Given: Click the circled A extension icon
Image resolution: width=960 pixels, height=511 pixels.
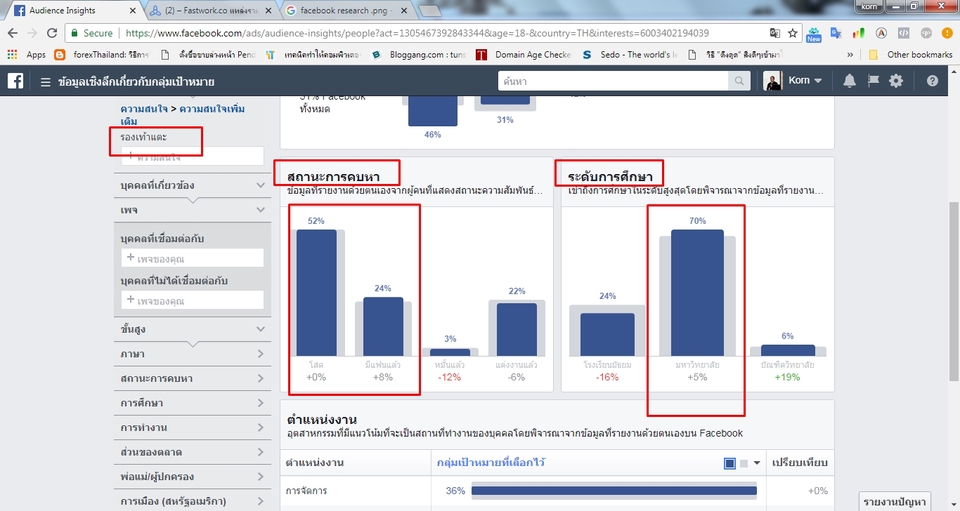Looking at the screenshot, I should pyautogui.click(x=881, y=33).
